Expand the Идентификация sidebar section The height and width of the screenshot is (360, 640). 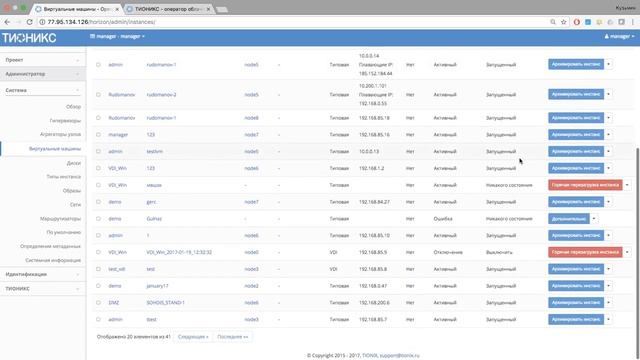tap(42, 274)
